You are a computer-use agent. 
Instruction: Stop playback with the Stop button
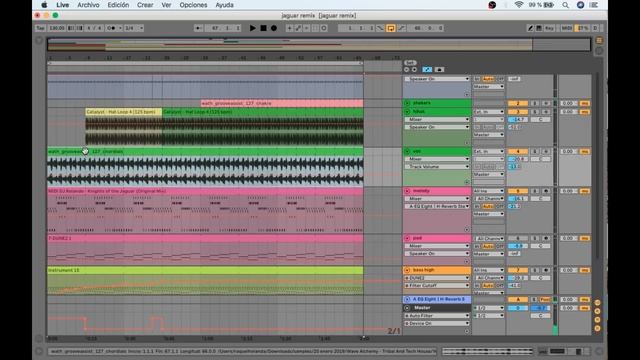click(263, 28)
